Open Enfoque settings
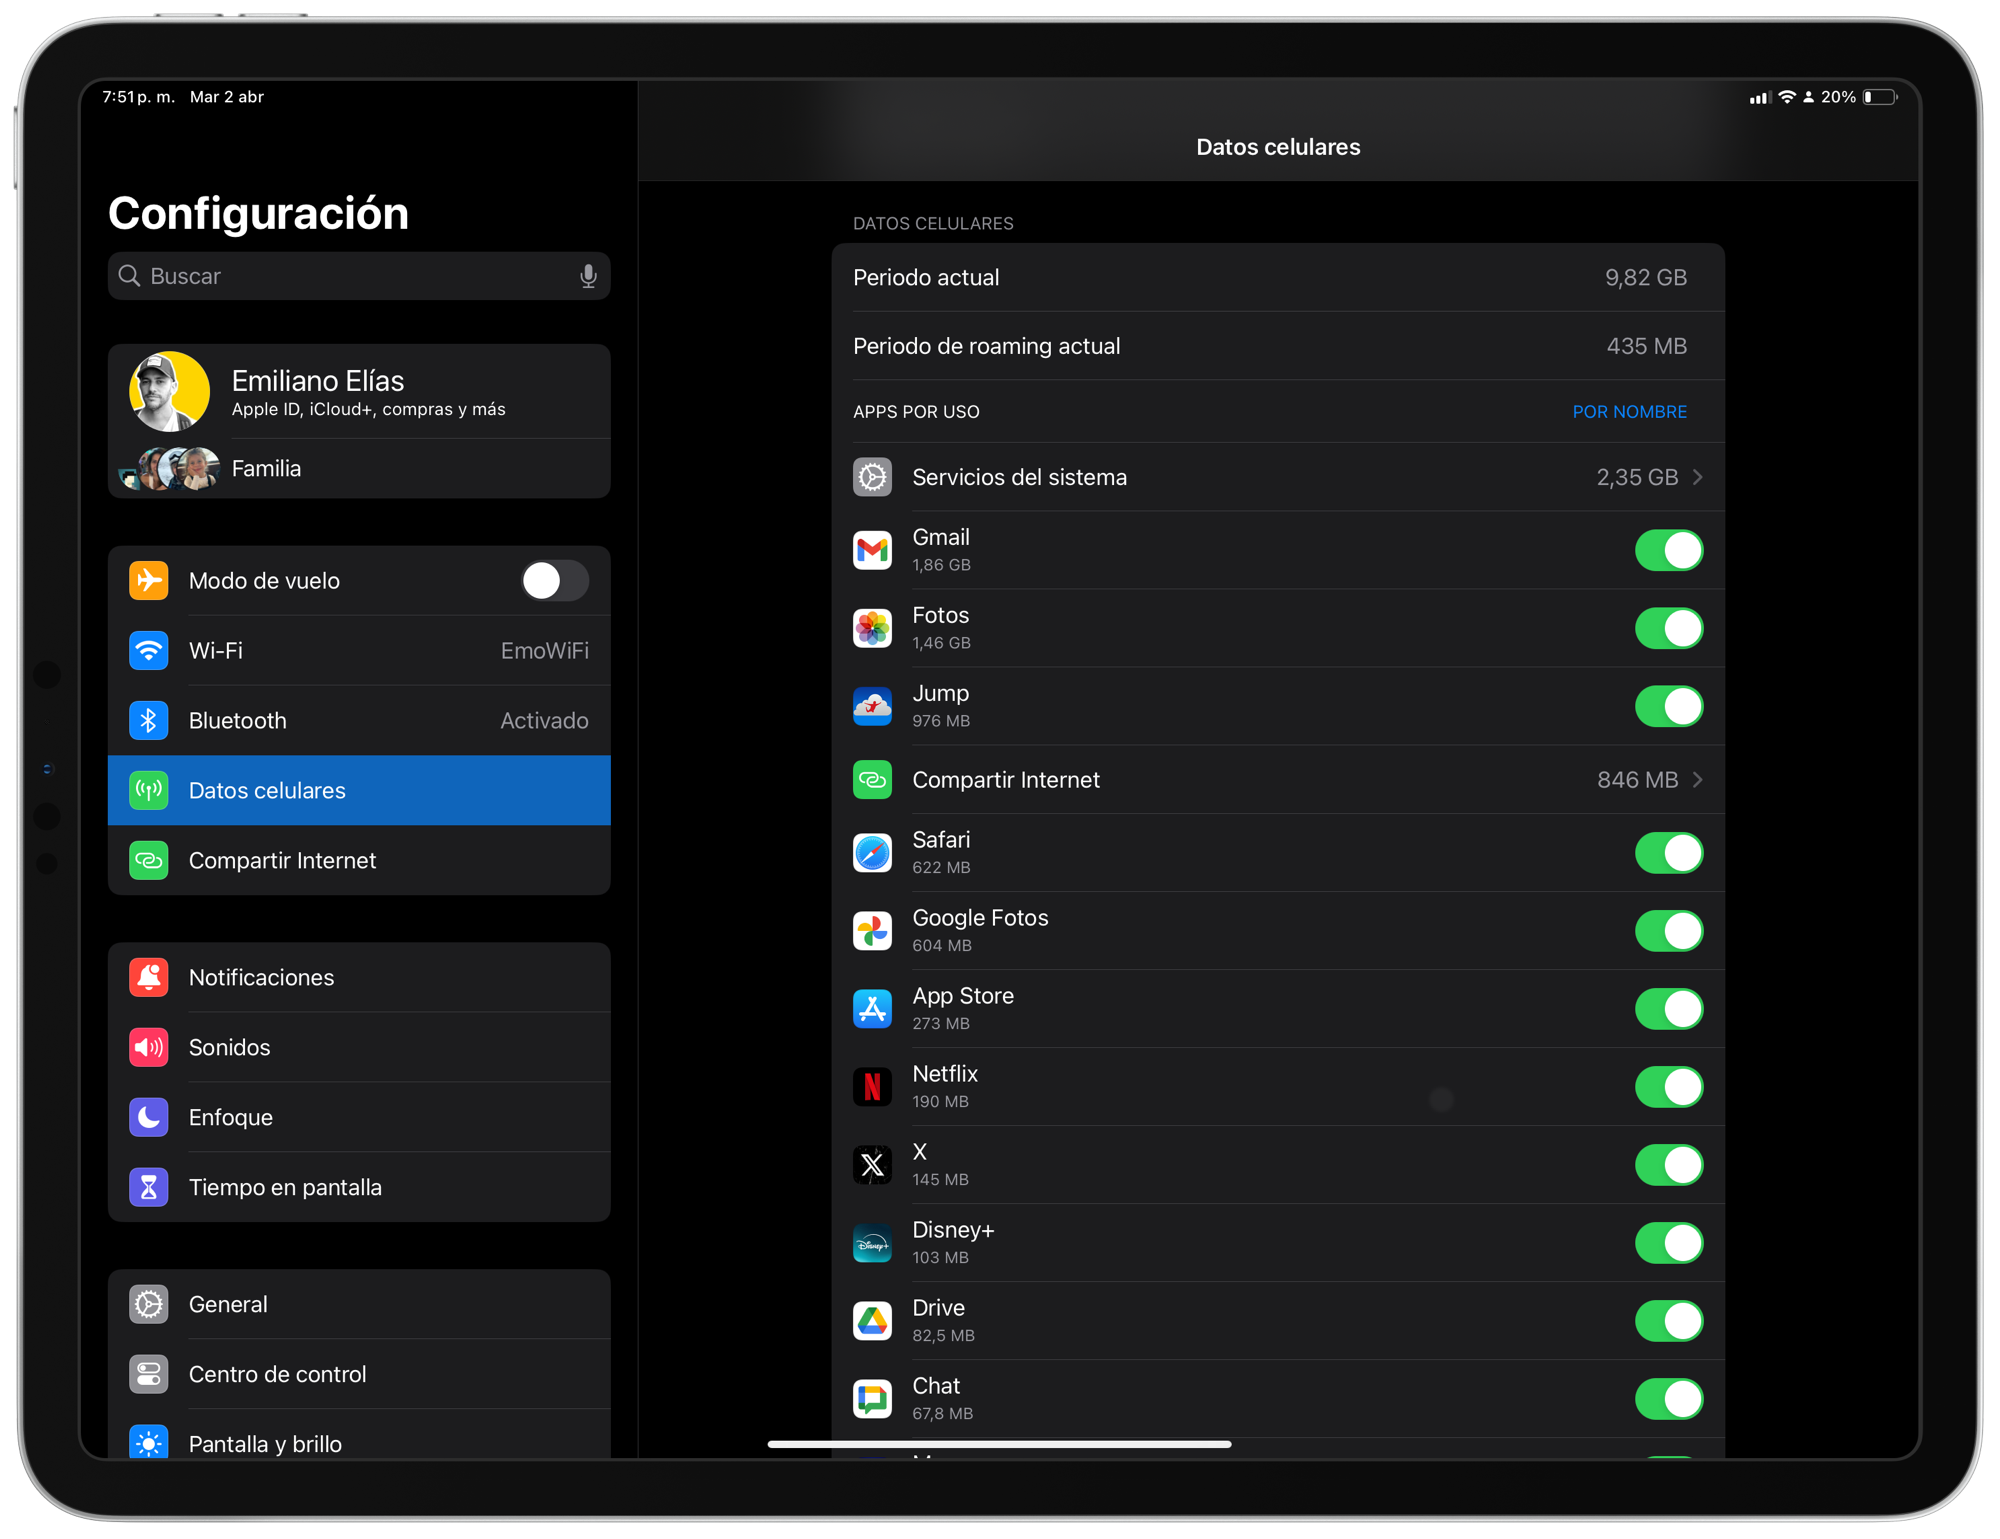The height and width of the screenshot is (1539, 2000). pos(359,1118)
